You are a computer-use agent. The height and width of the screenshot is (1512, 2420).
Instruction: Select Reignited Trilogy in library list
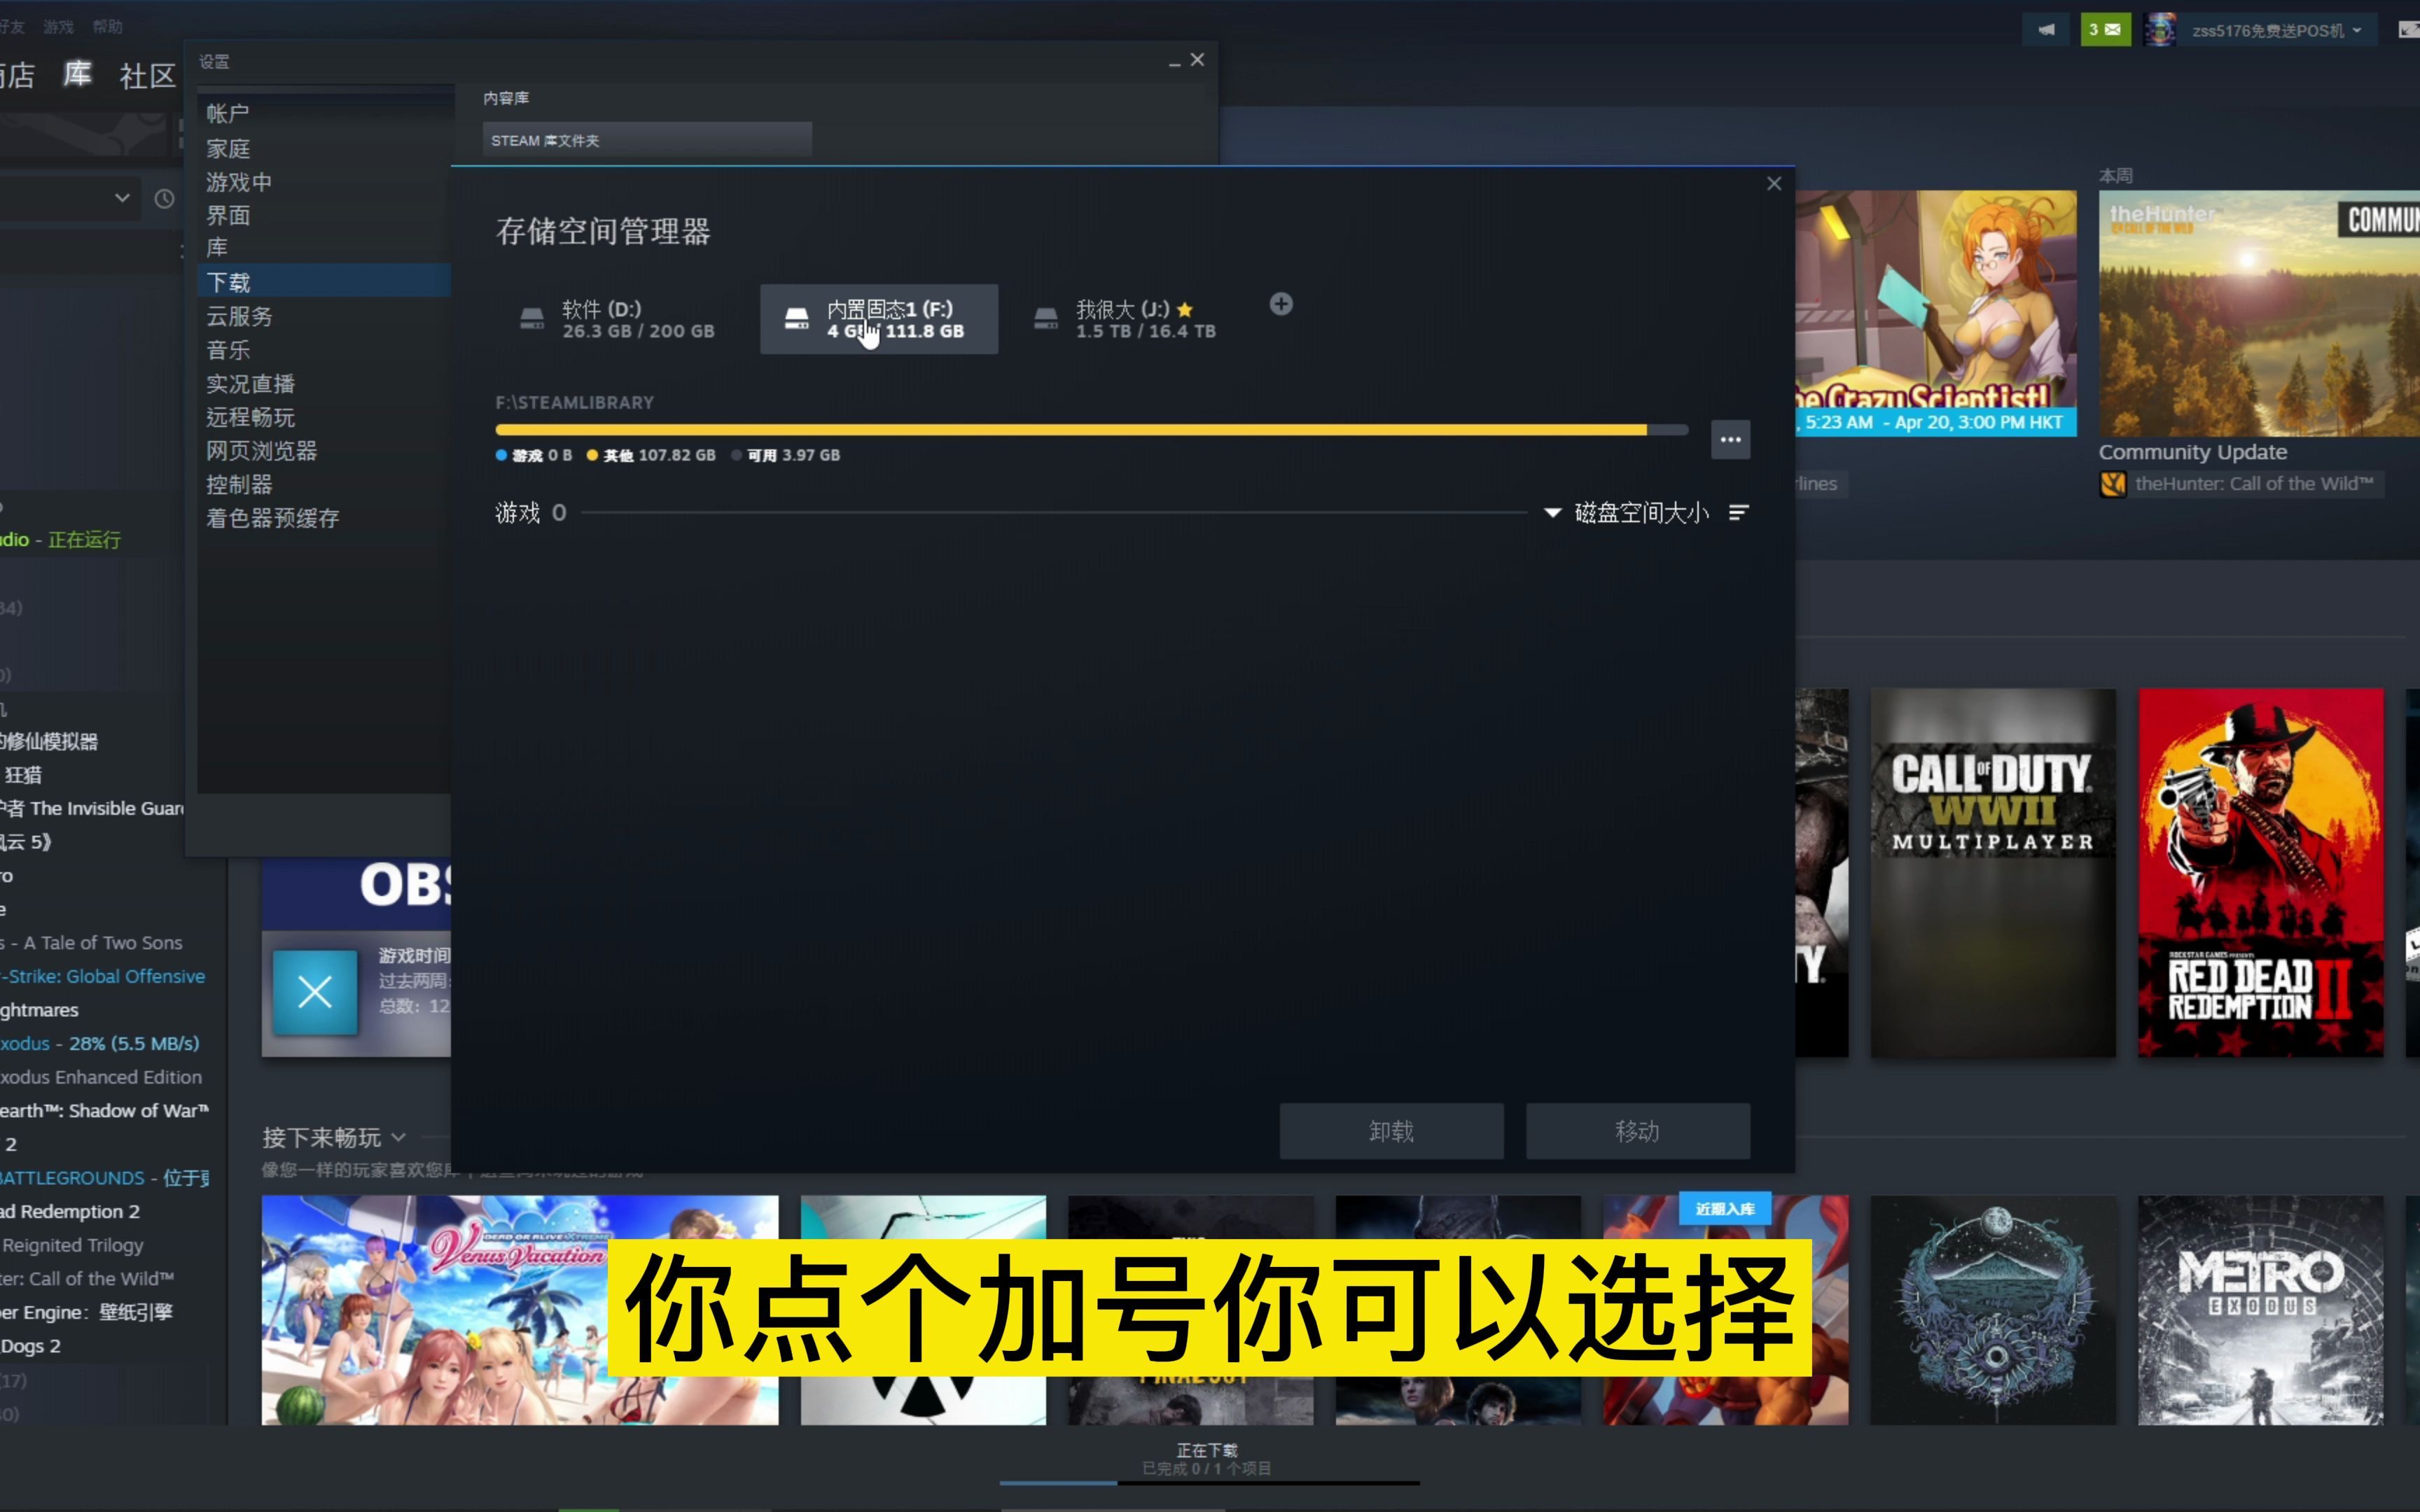click(x=72, y=1245)
